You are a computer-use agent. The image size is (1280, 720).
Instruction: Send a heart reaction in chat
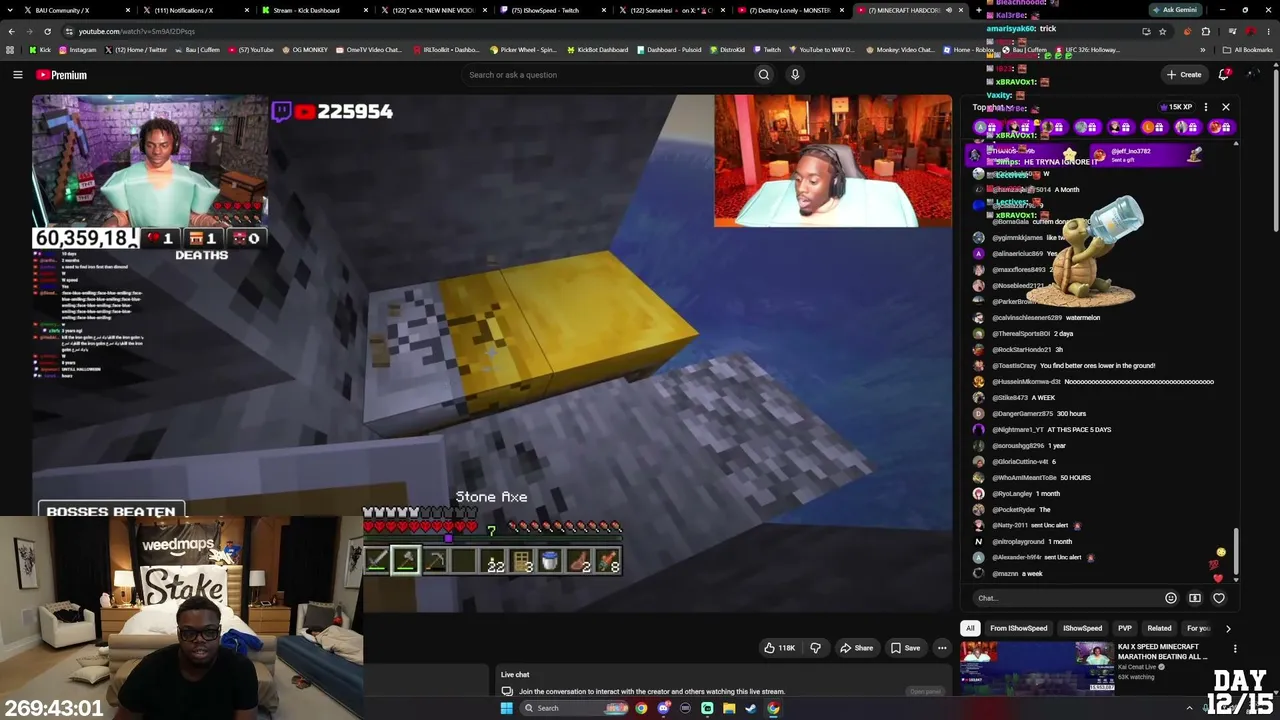pyautogui.click(x=1219, y=598)
